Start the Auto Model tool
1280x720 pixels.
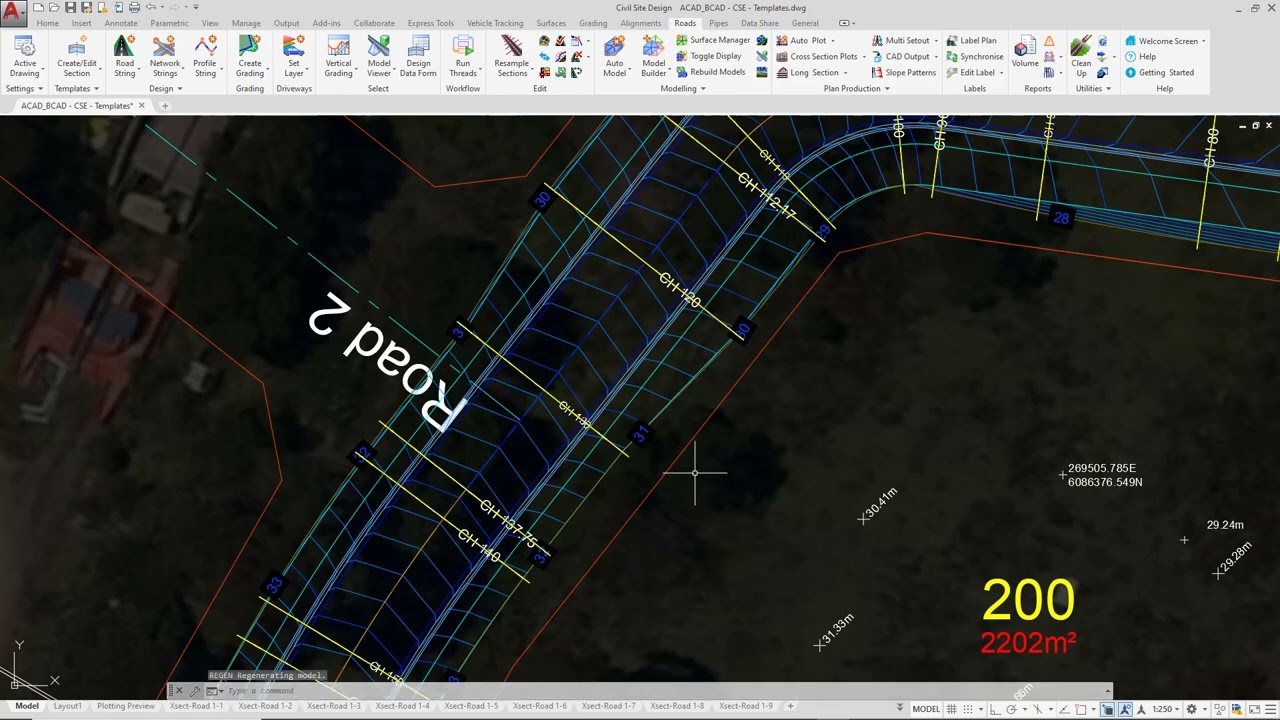[614, 56]
